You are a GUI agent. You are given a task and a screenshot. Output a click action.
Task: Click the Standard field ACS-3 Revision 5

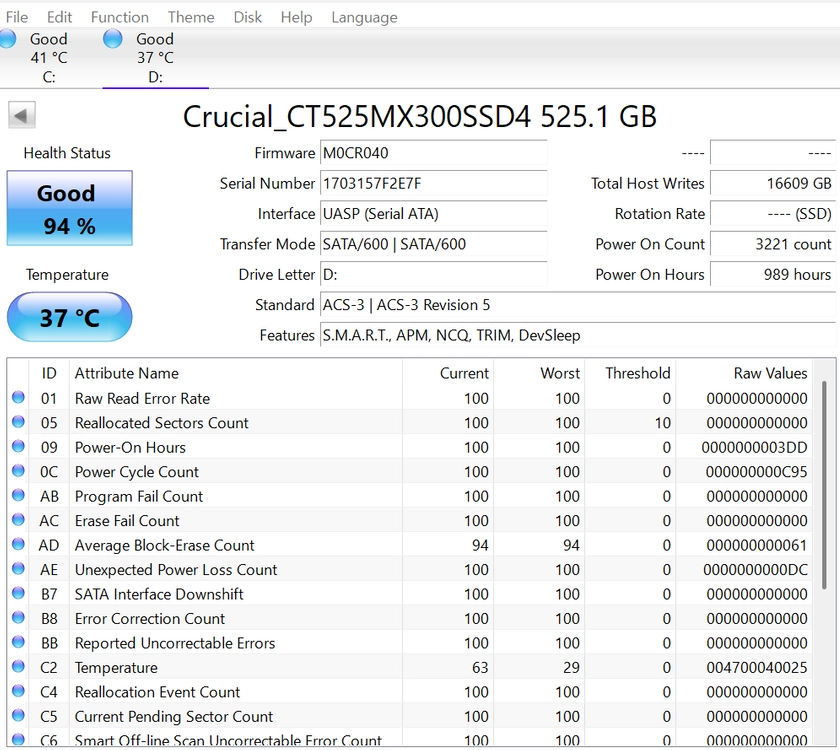pos(578,305)
